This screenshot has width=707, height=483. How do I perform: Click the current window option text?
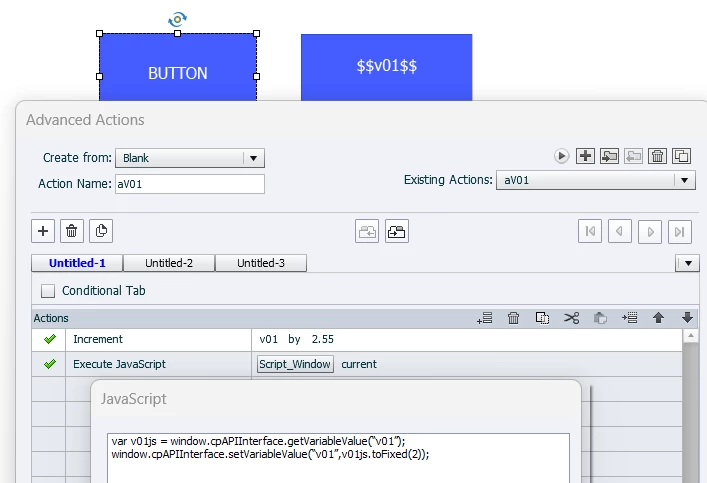pyautogui.click(x=359, y=364)
